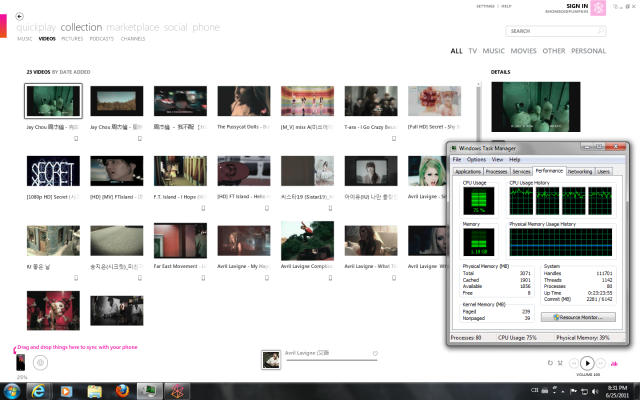640x400 pixels.
Task: Filter videos by Movies
Action: coord(523,51)
